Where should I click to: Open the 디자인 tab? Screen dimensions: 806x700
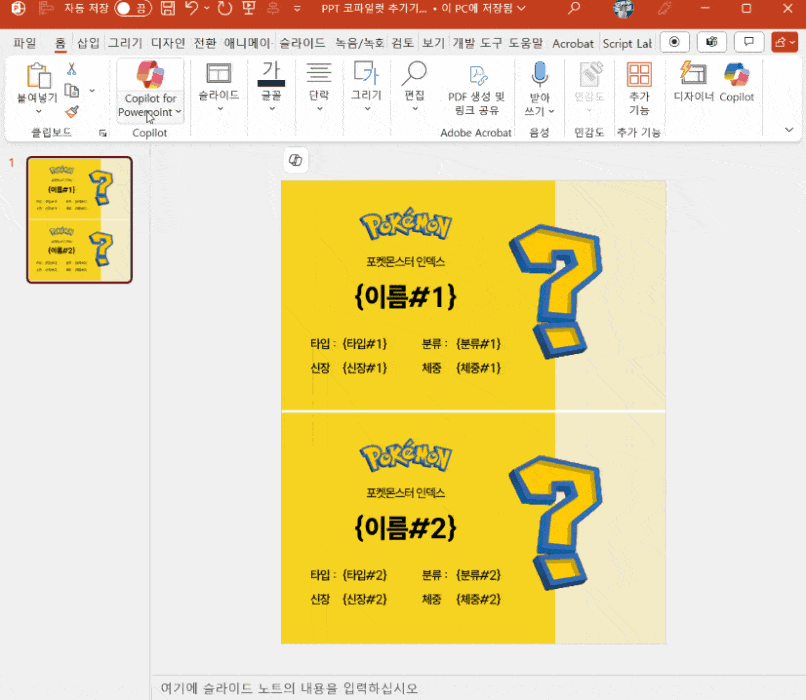[x=168, y=43]
